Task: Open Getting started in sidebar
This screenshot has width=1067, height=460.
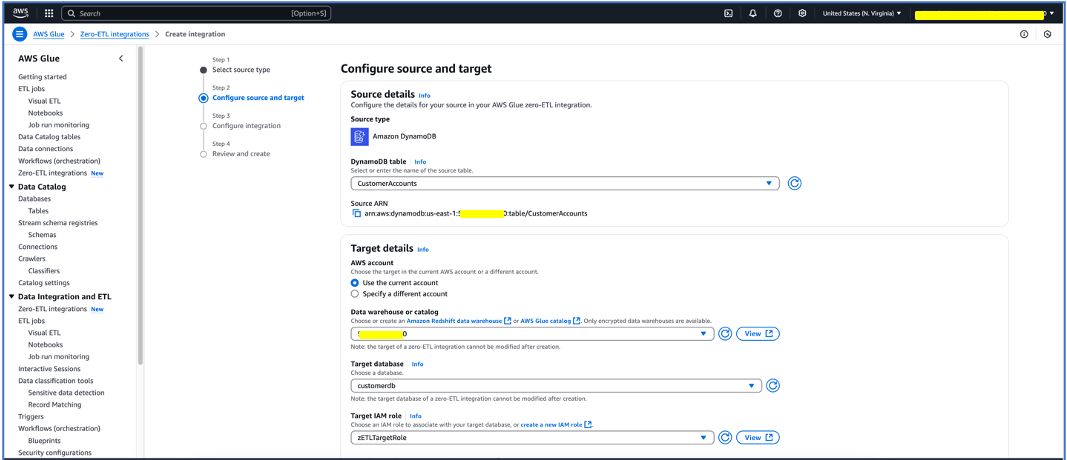Action: [x=42, y=77]
